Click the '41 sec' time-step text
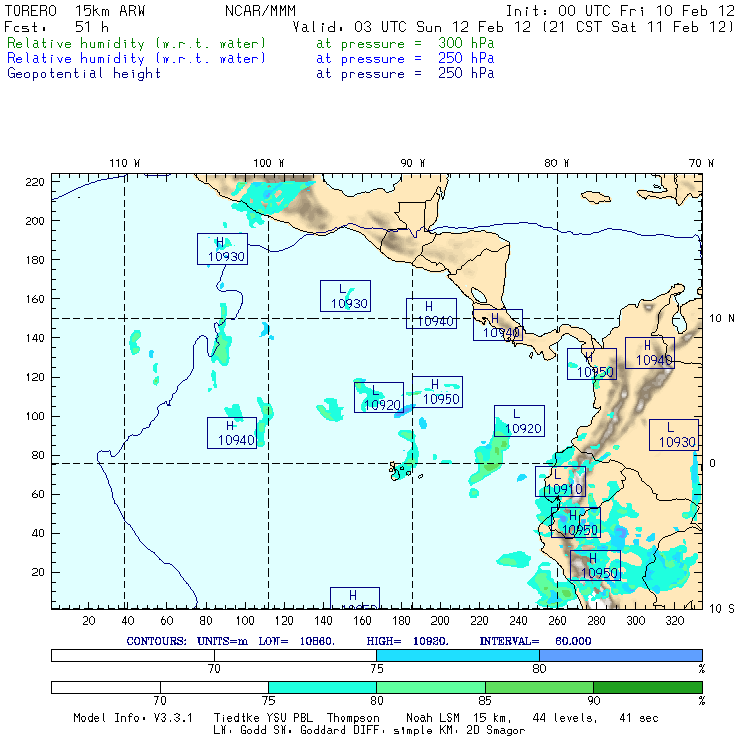Image resolution: width=740 pixels, height=740 pixels. (638, 718)
